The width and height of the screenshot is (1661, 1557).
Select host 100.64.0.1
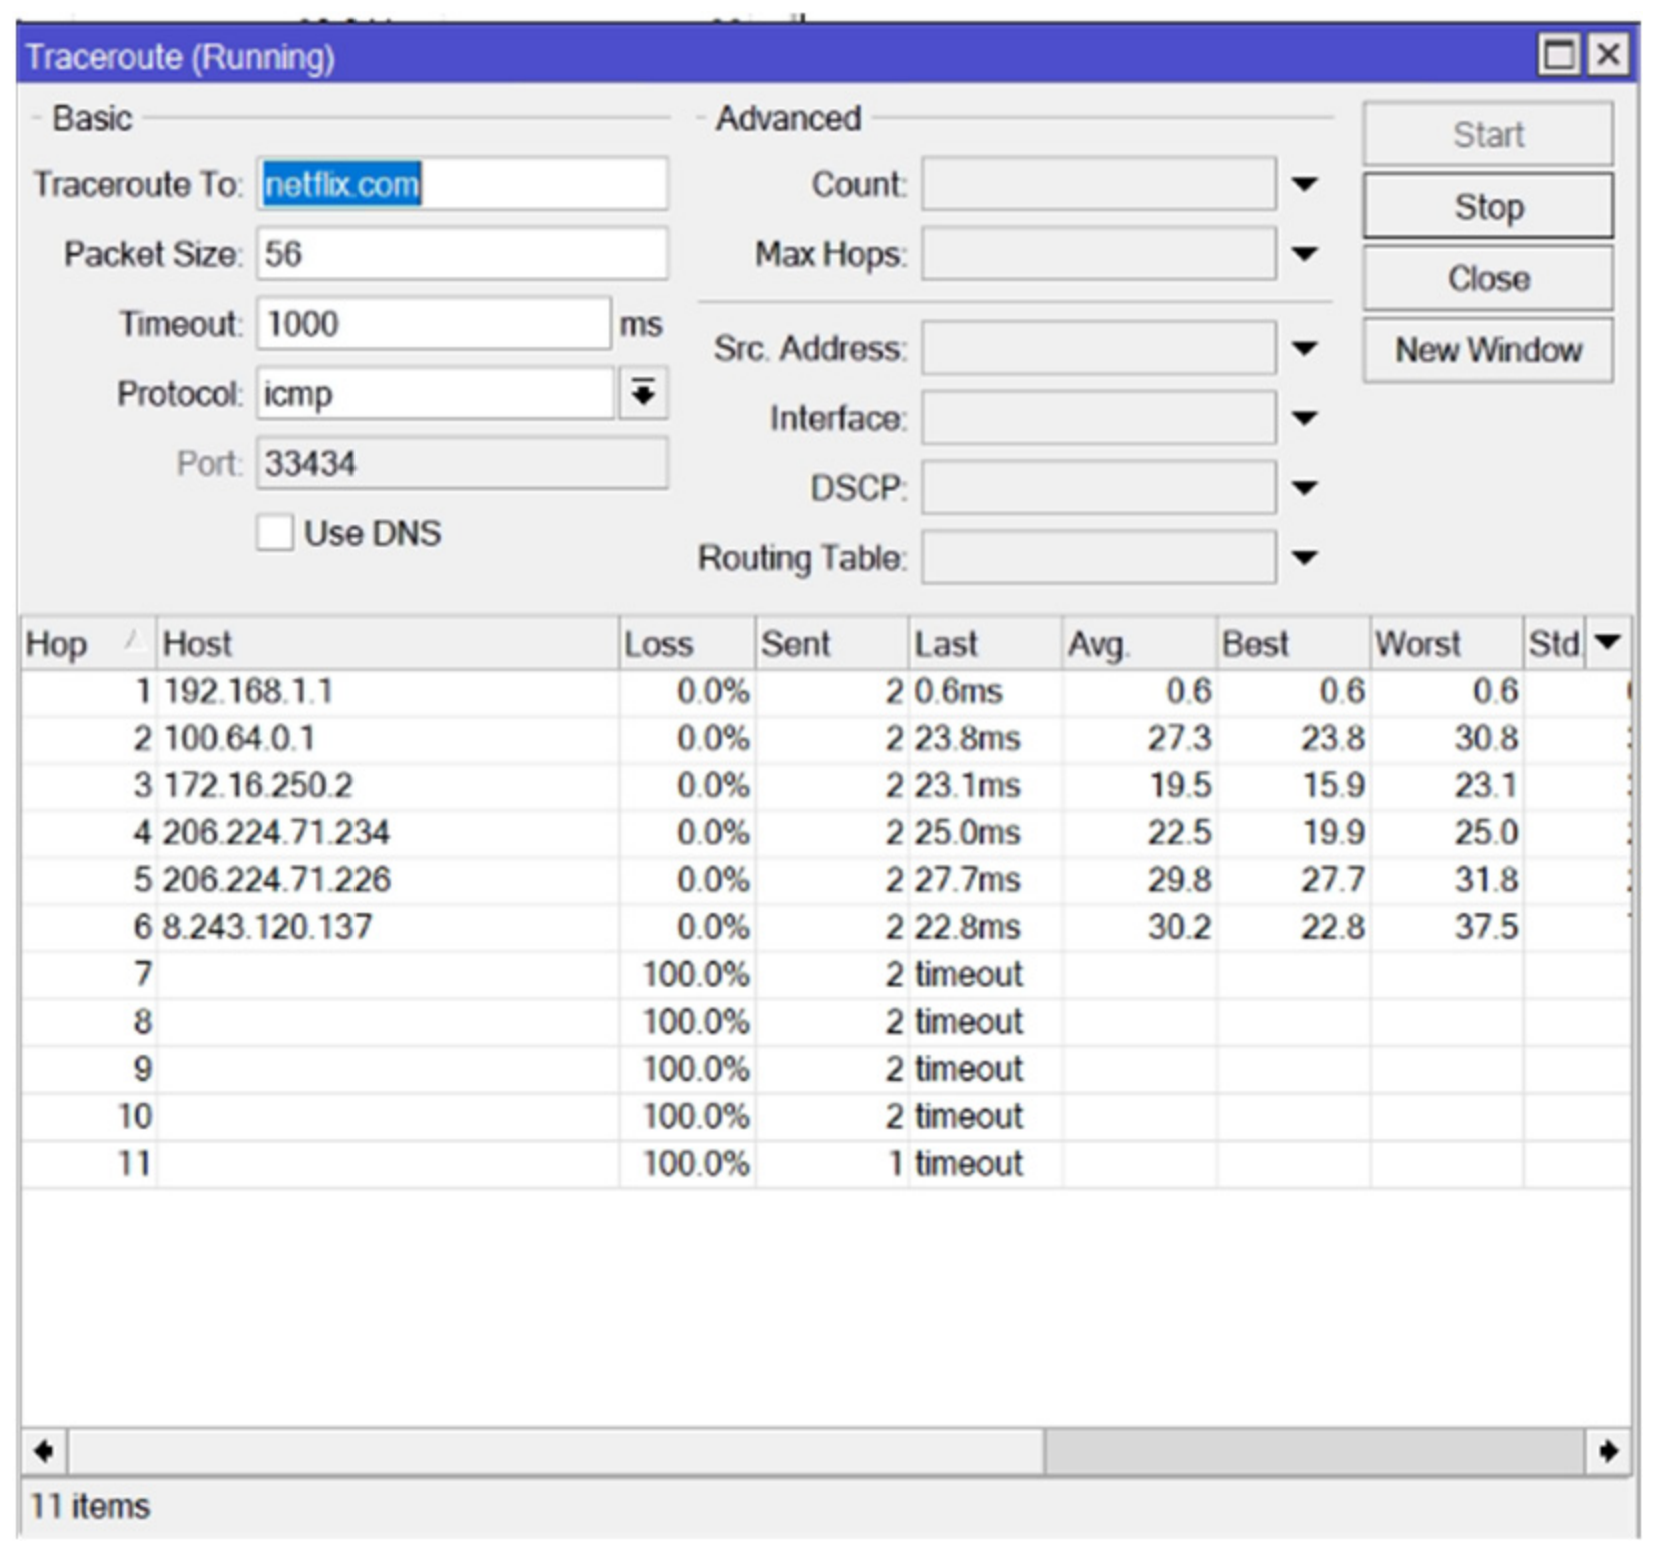point(239,738)
